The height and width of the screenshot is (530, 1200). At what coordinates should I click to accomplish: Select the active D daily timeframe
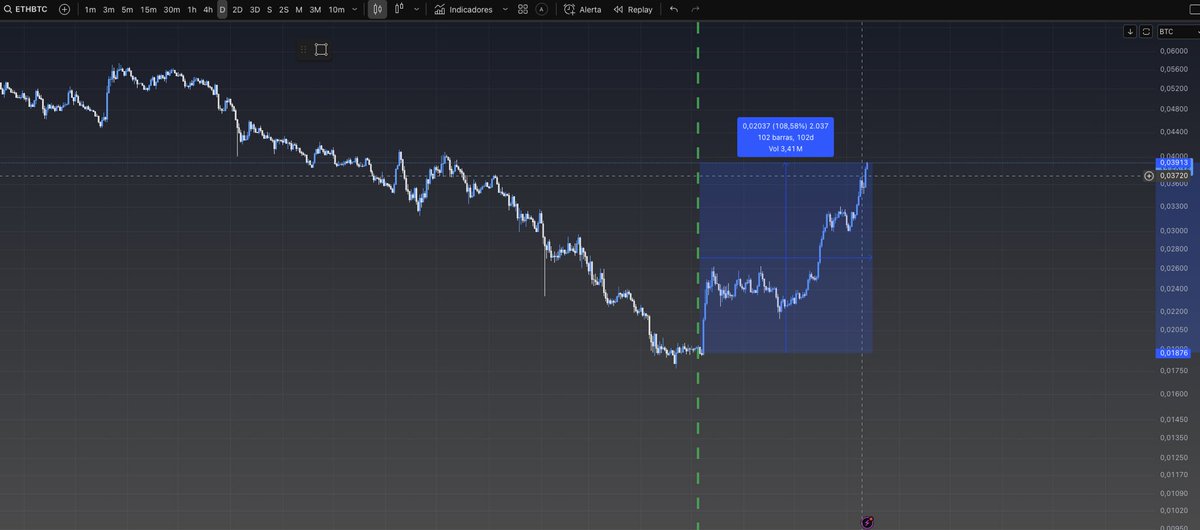click(x=222, y=9)
